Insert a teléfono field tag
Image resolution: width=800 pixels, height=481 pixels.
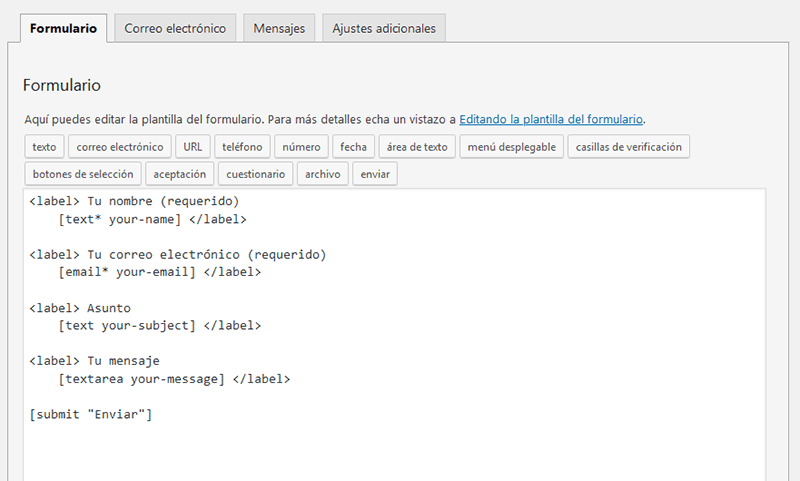(242, 147)
